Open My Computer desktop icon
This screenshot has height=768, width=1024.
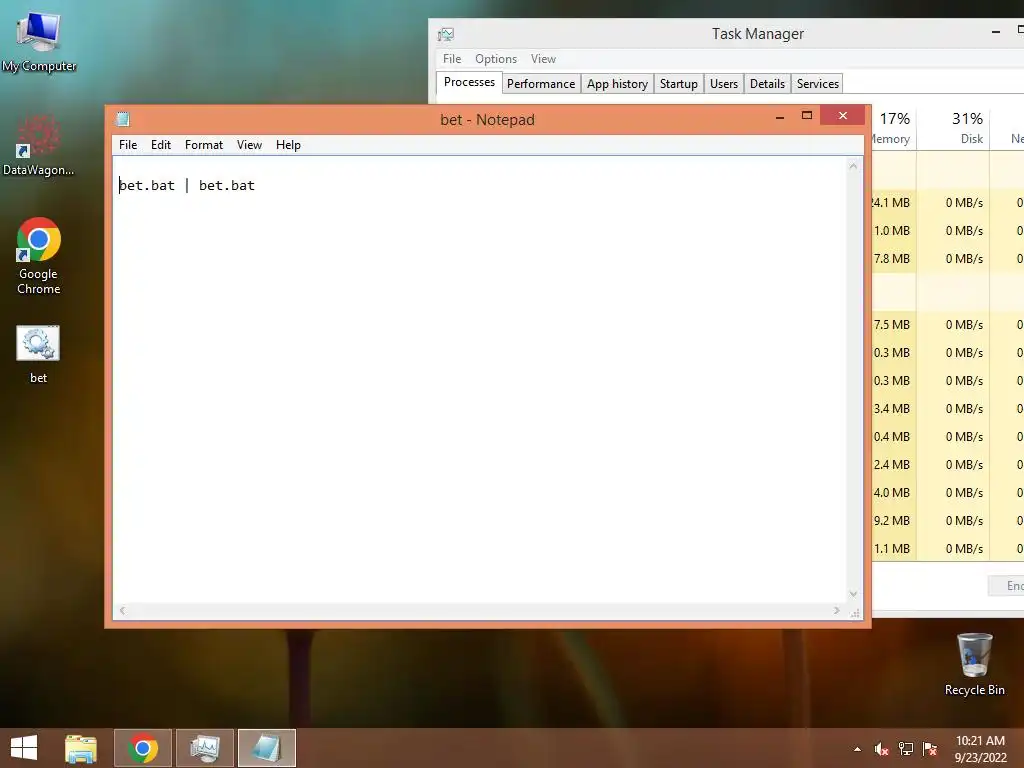point(39,40)
